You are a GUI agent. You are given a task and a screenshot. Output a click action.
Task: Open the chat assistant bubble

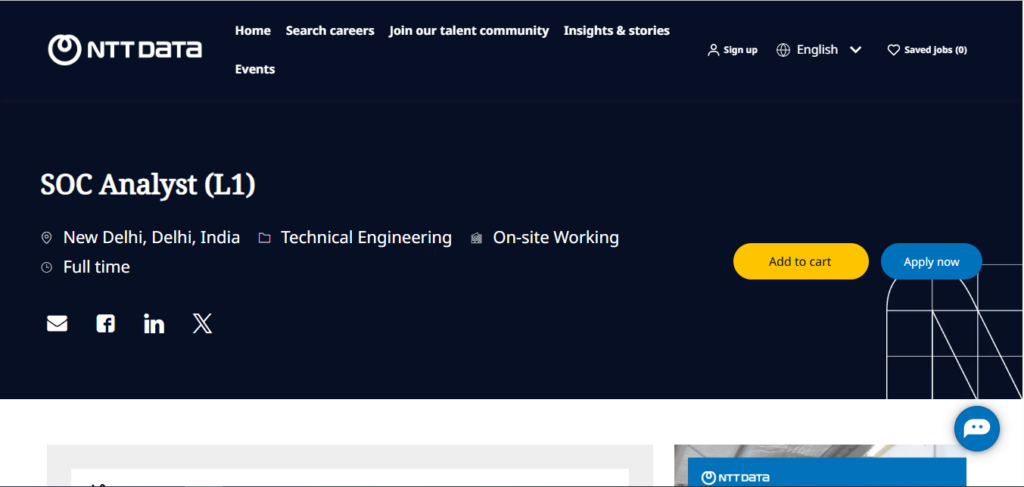(x=977, y=429)
